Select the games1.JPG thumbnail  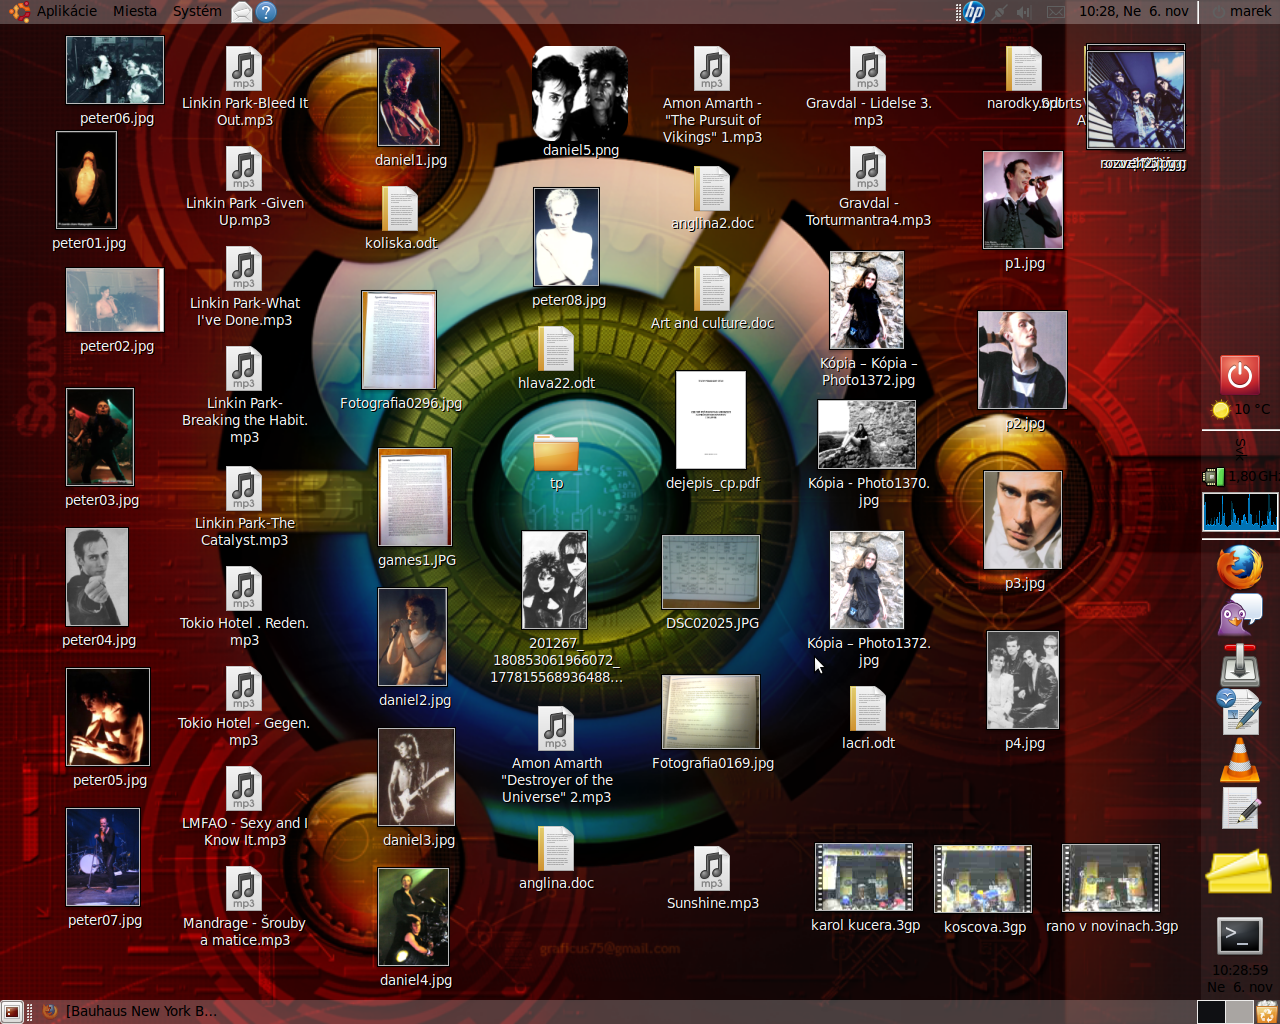pyautogui.click(x=415, y=497)
